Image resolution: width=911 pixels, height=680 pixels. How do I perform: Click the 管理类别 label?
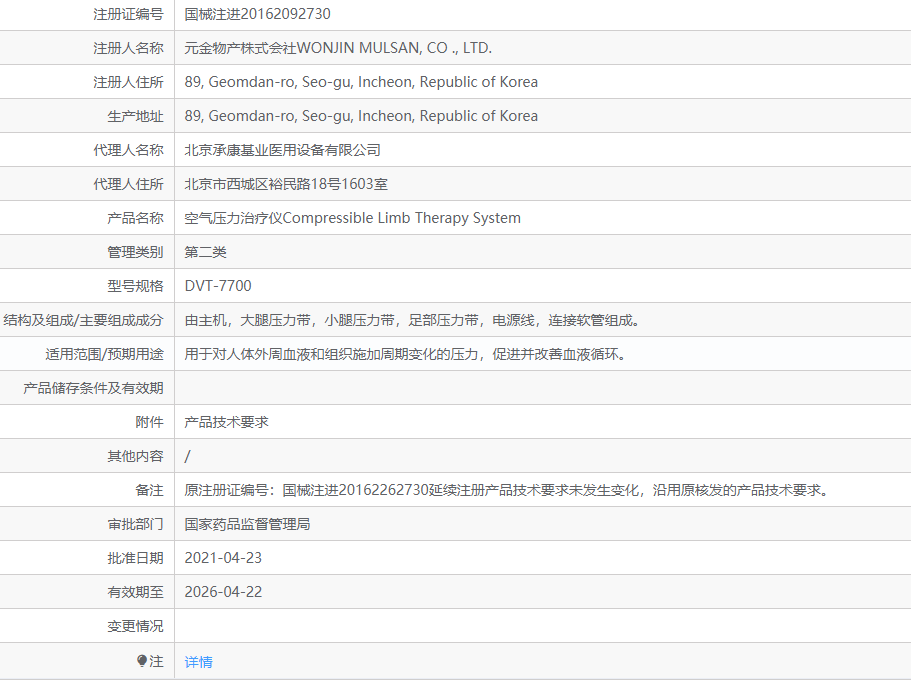pyautogui.click(x=135, y=252)
